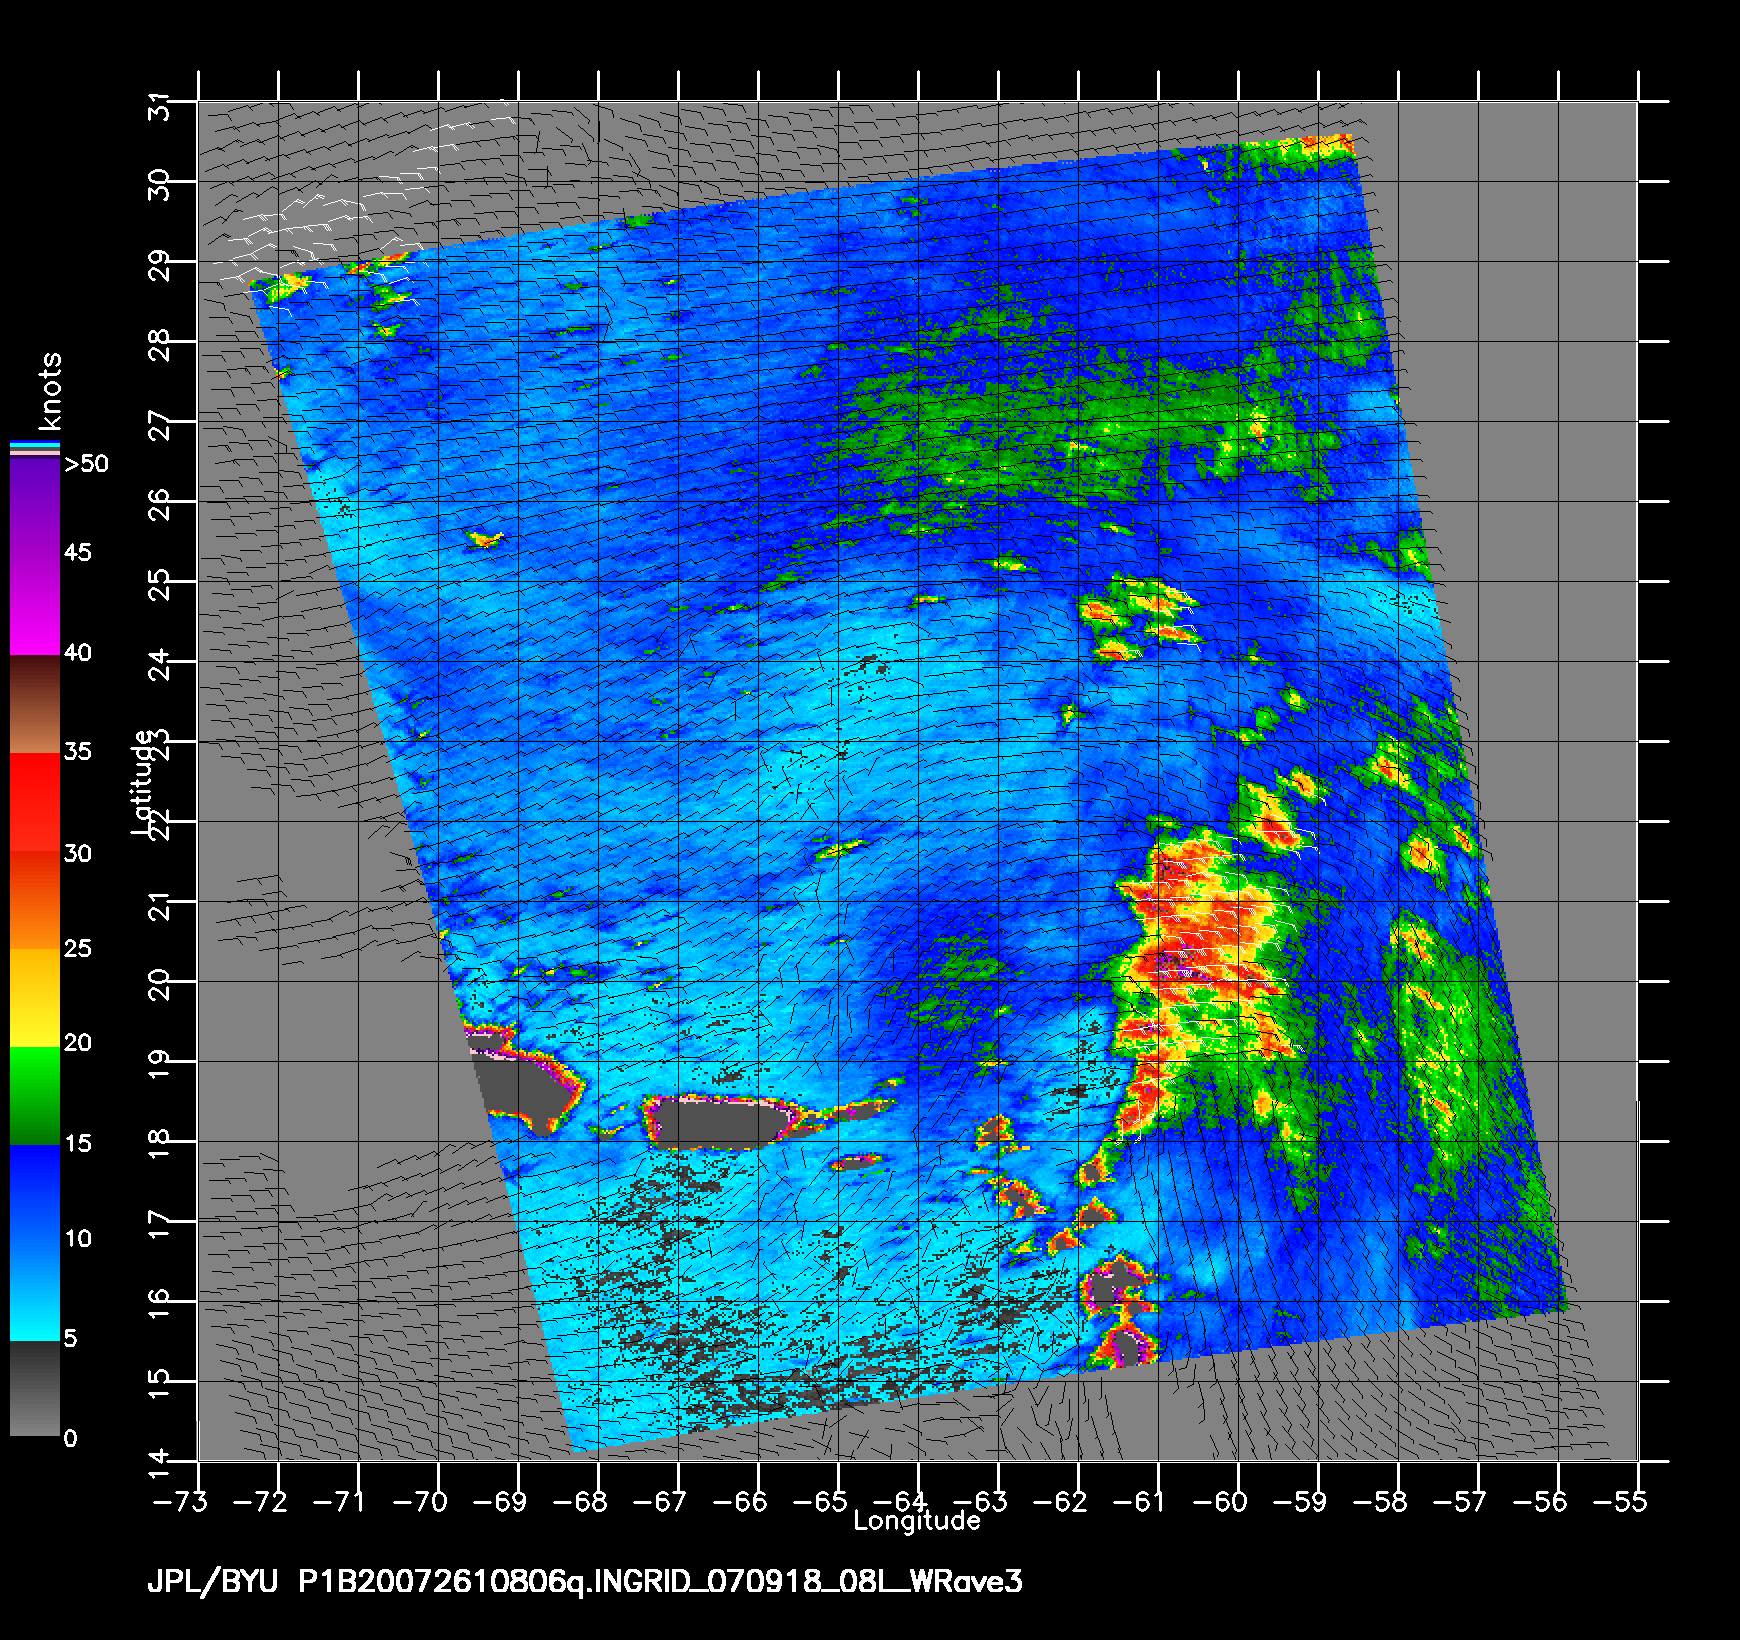Image resolution: width=1740 pixels, height=1640 pixels.
Task: Click the brown band of the color scale
Action: (x=35, y=704)
